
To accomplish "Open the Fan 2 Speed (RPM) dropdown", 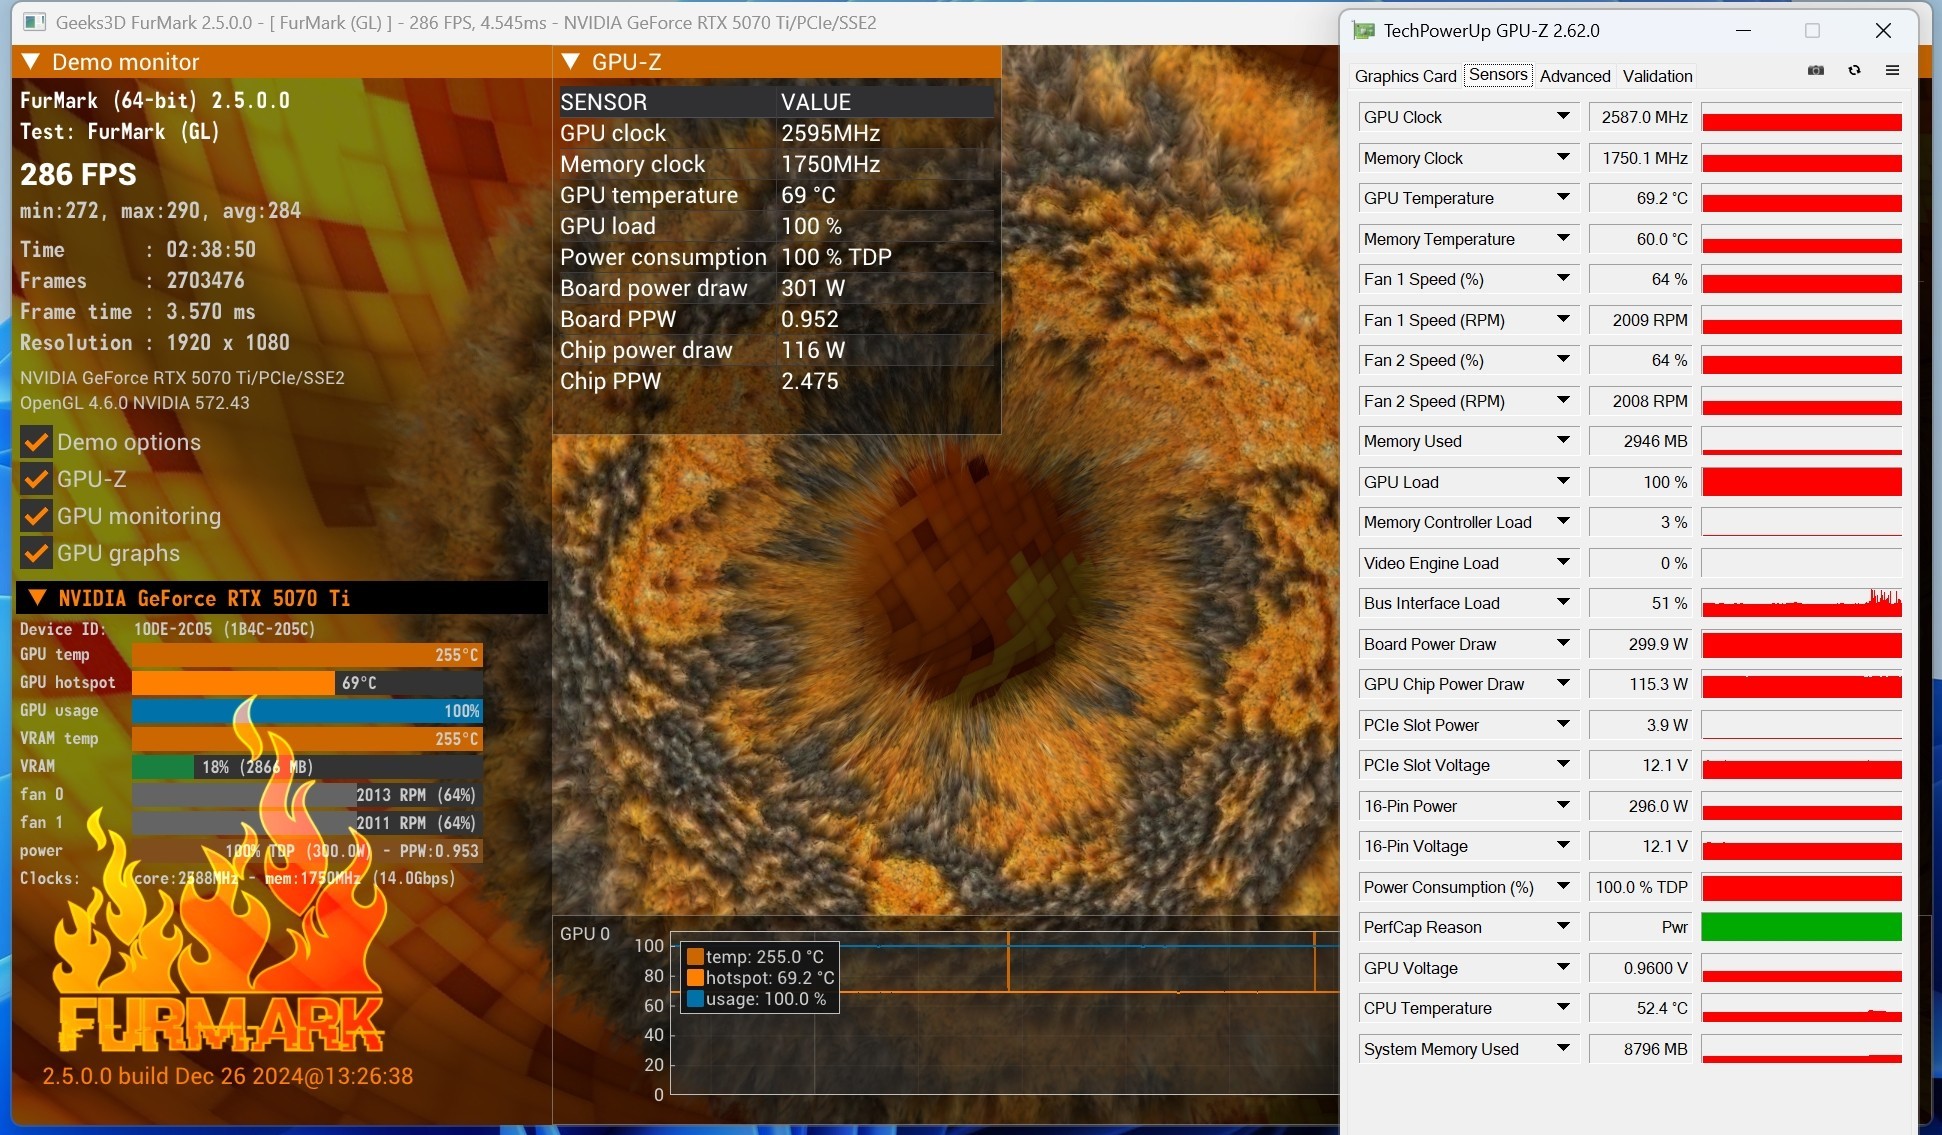I will [1563, 401].
